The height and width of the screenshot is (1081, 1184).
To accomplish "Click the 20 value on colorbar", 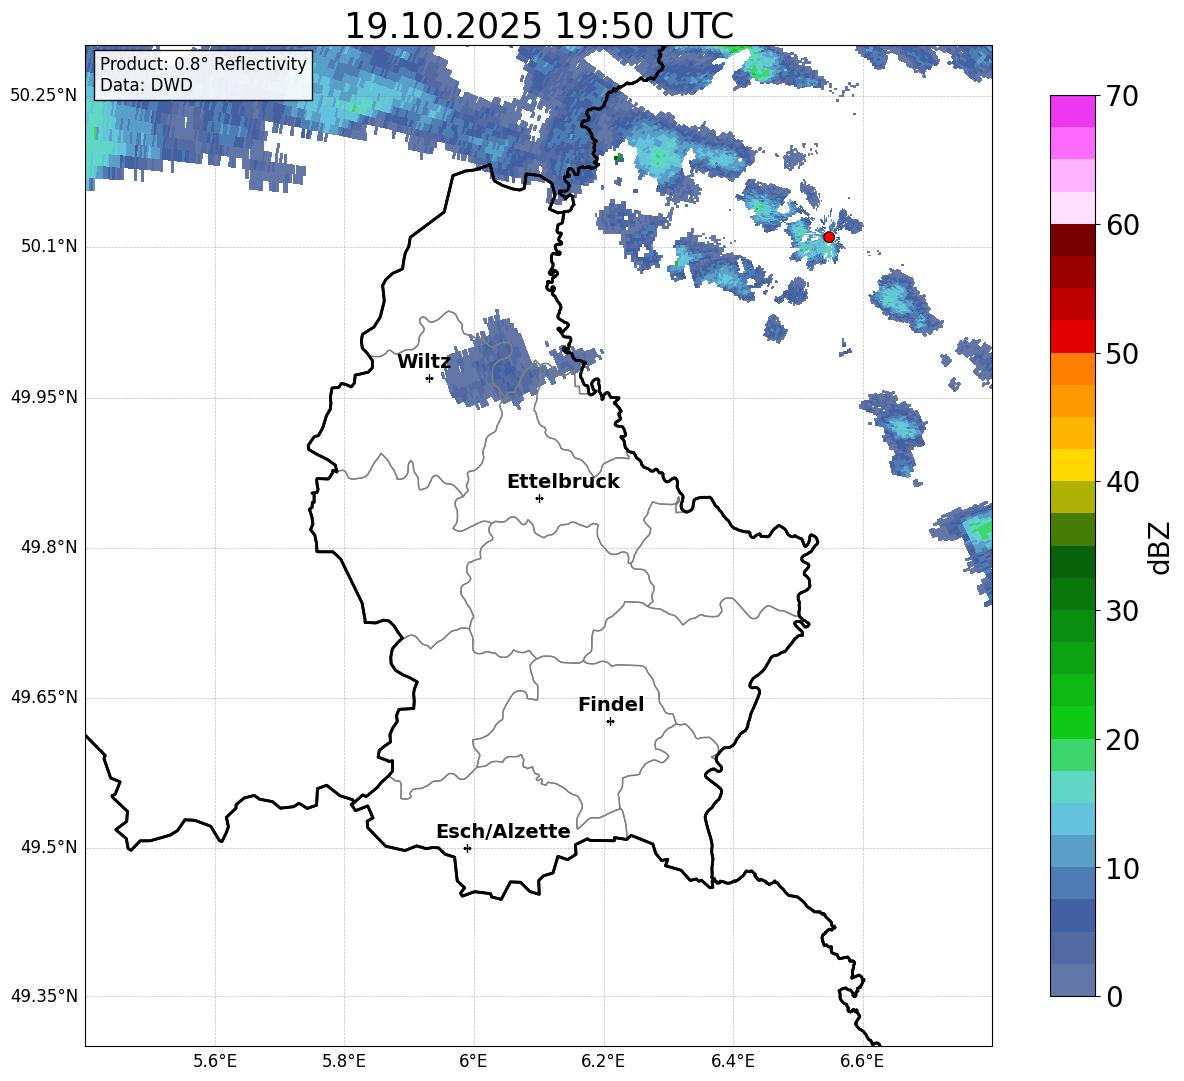I will pyautogui.click(x=1122, y=740).
